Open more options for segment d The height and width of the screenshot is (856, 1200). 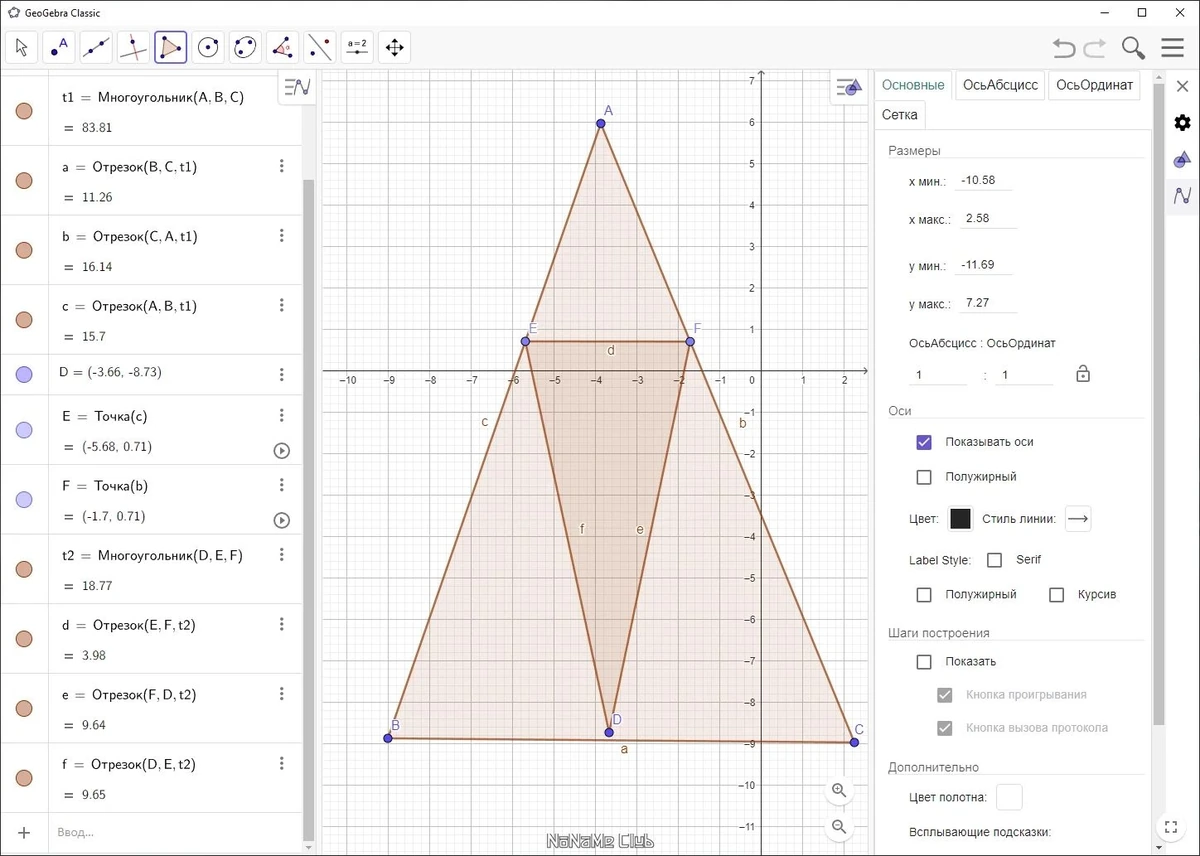282,624
